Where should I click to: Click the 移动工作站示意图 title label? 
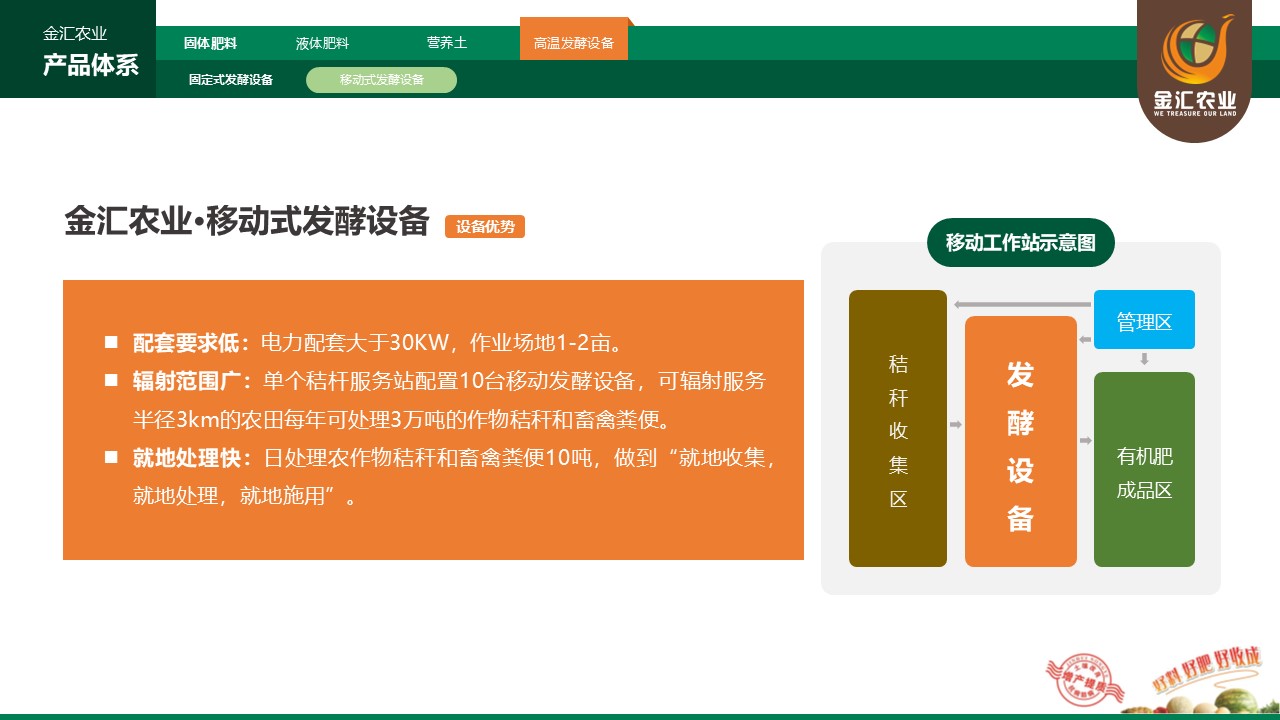coord(1021,243)
